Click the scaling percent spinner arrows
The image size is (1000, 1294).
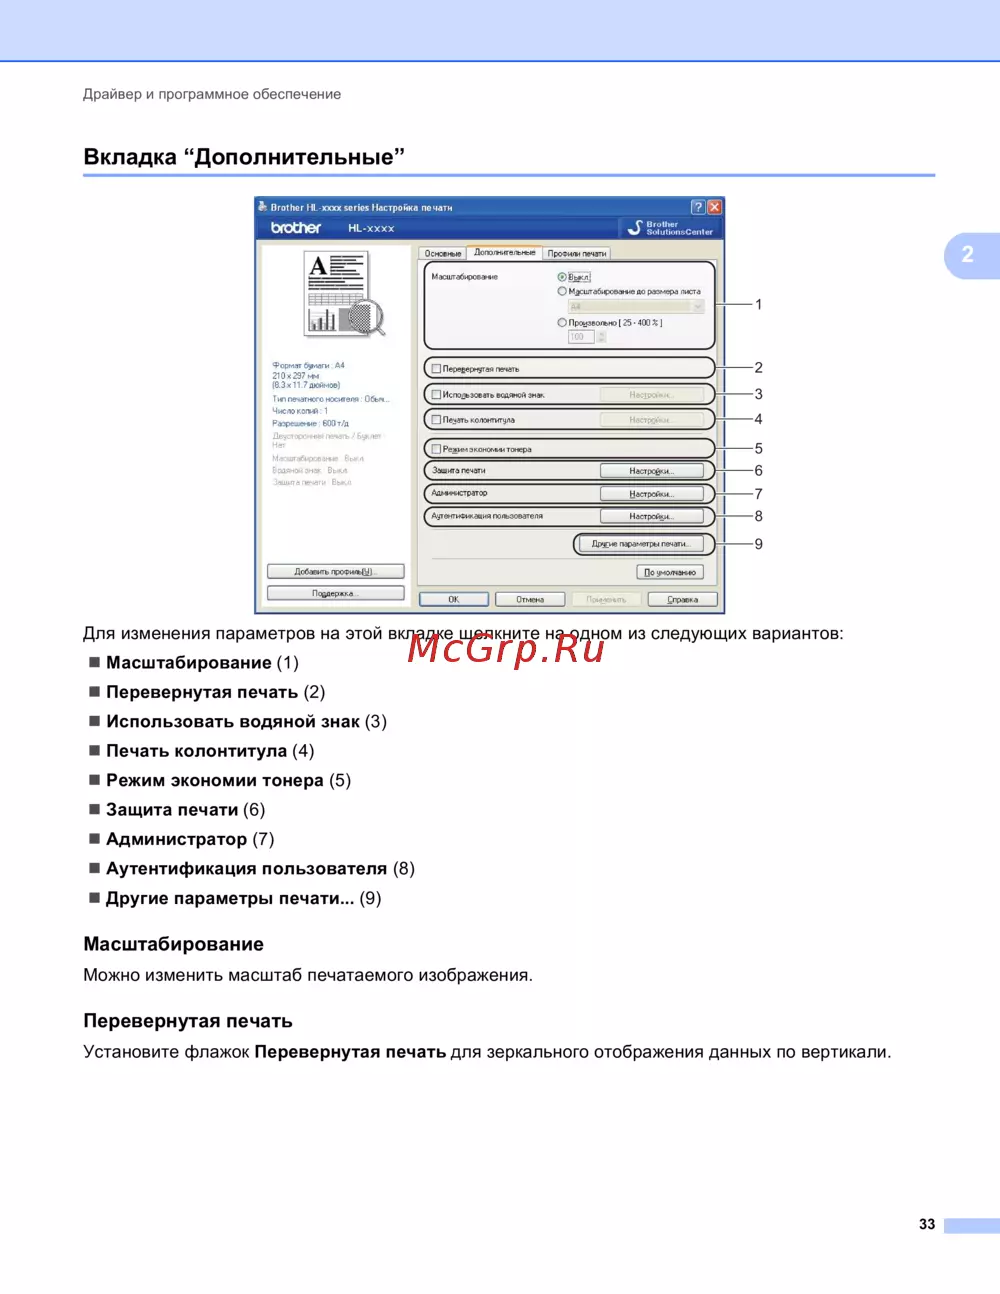pyautogui.click(x=601, y=337)
